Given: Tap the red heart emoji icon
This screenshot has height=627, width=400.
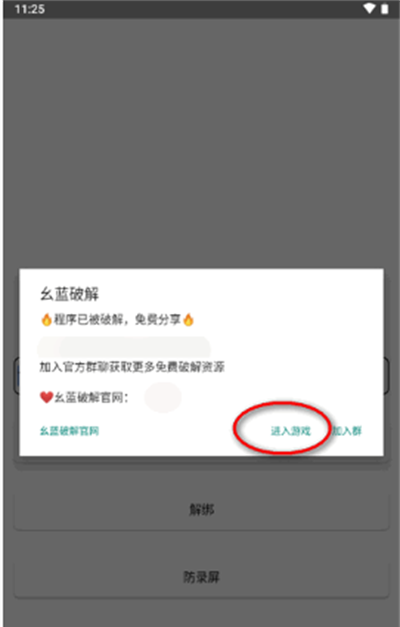Looking at the screenshot, I should pyautogui.click(x=46, y=397).
